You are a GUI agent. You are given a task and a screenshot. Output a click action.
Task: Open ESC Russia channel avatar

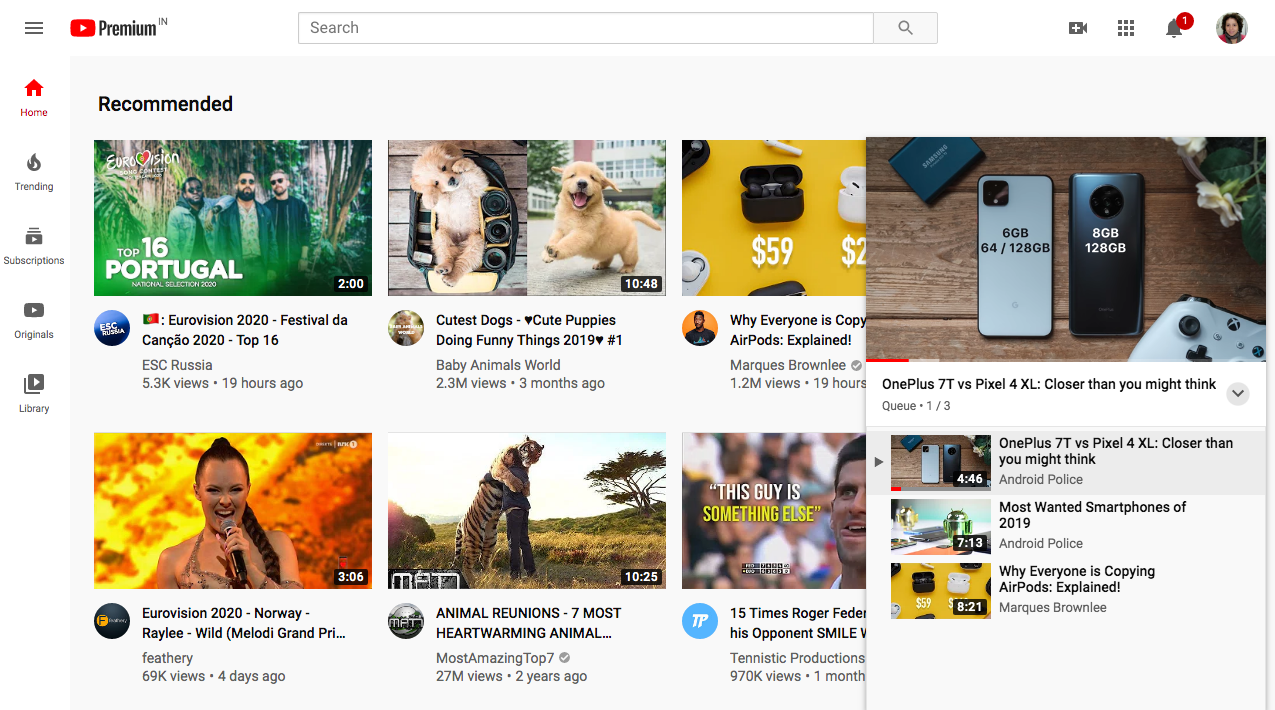(x=112, y=328)
